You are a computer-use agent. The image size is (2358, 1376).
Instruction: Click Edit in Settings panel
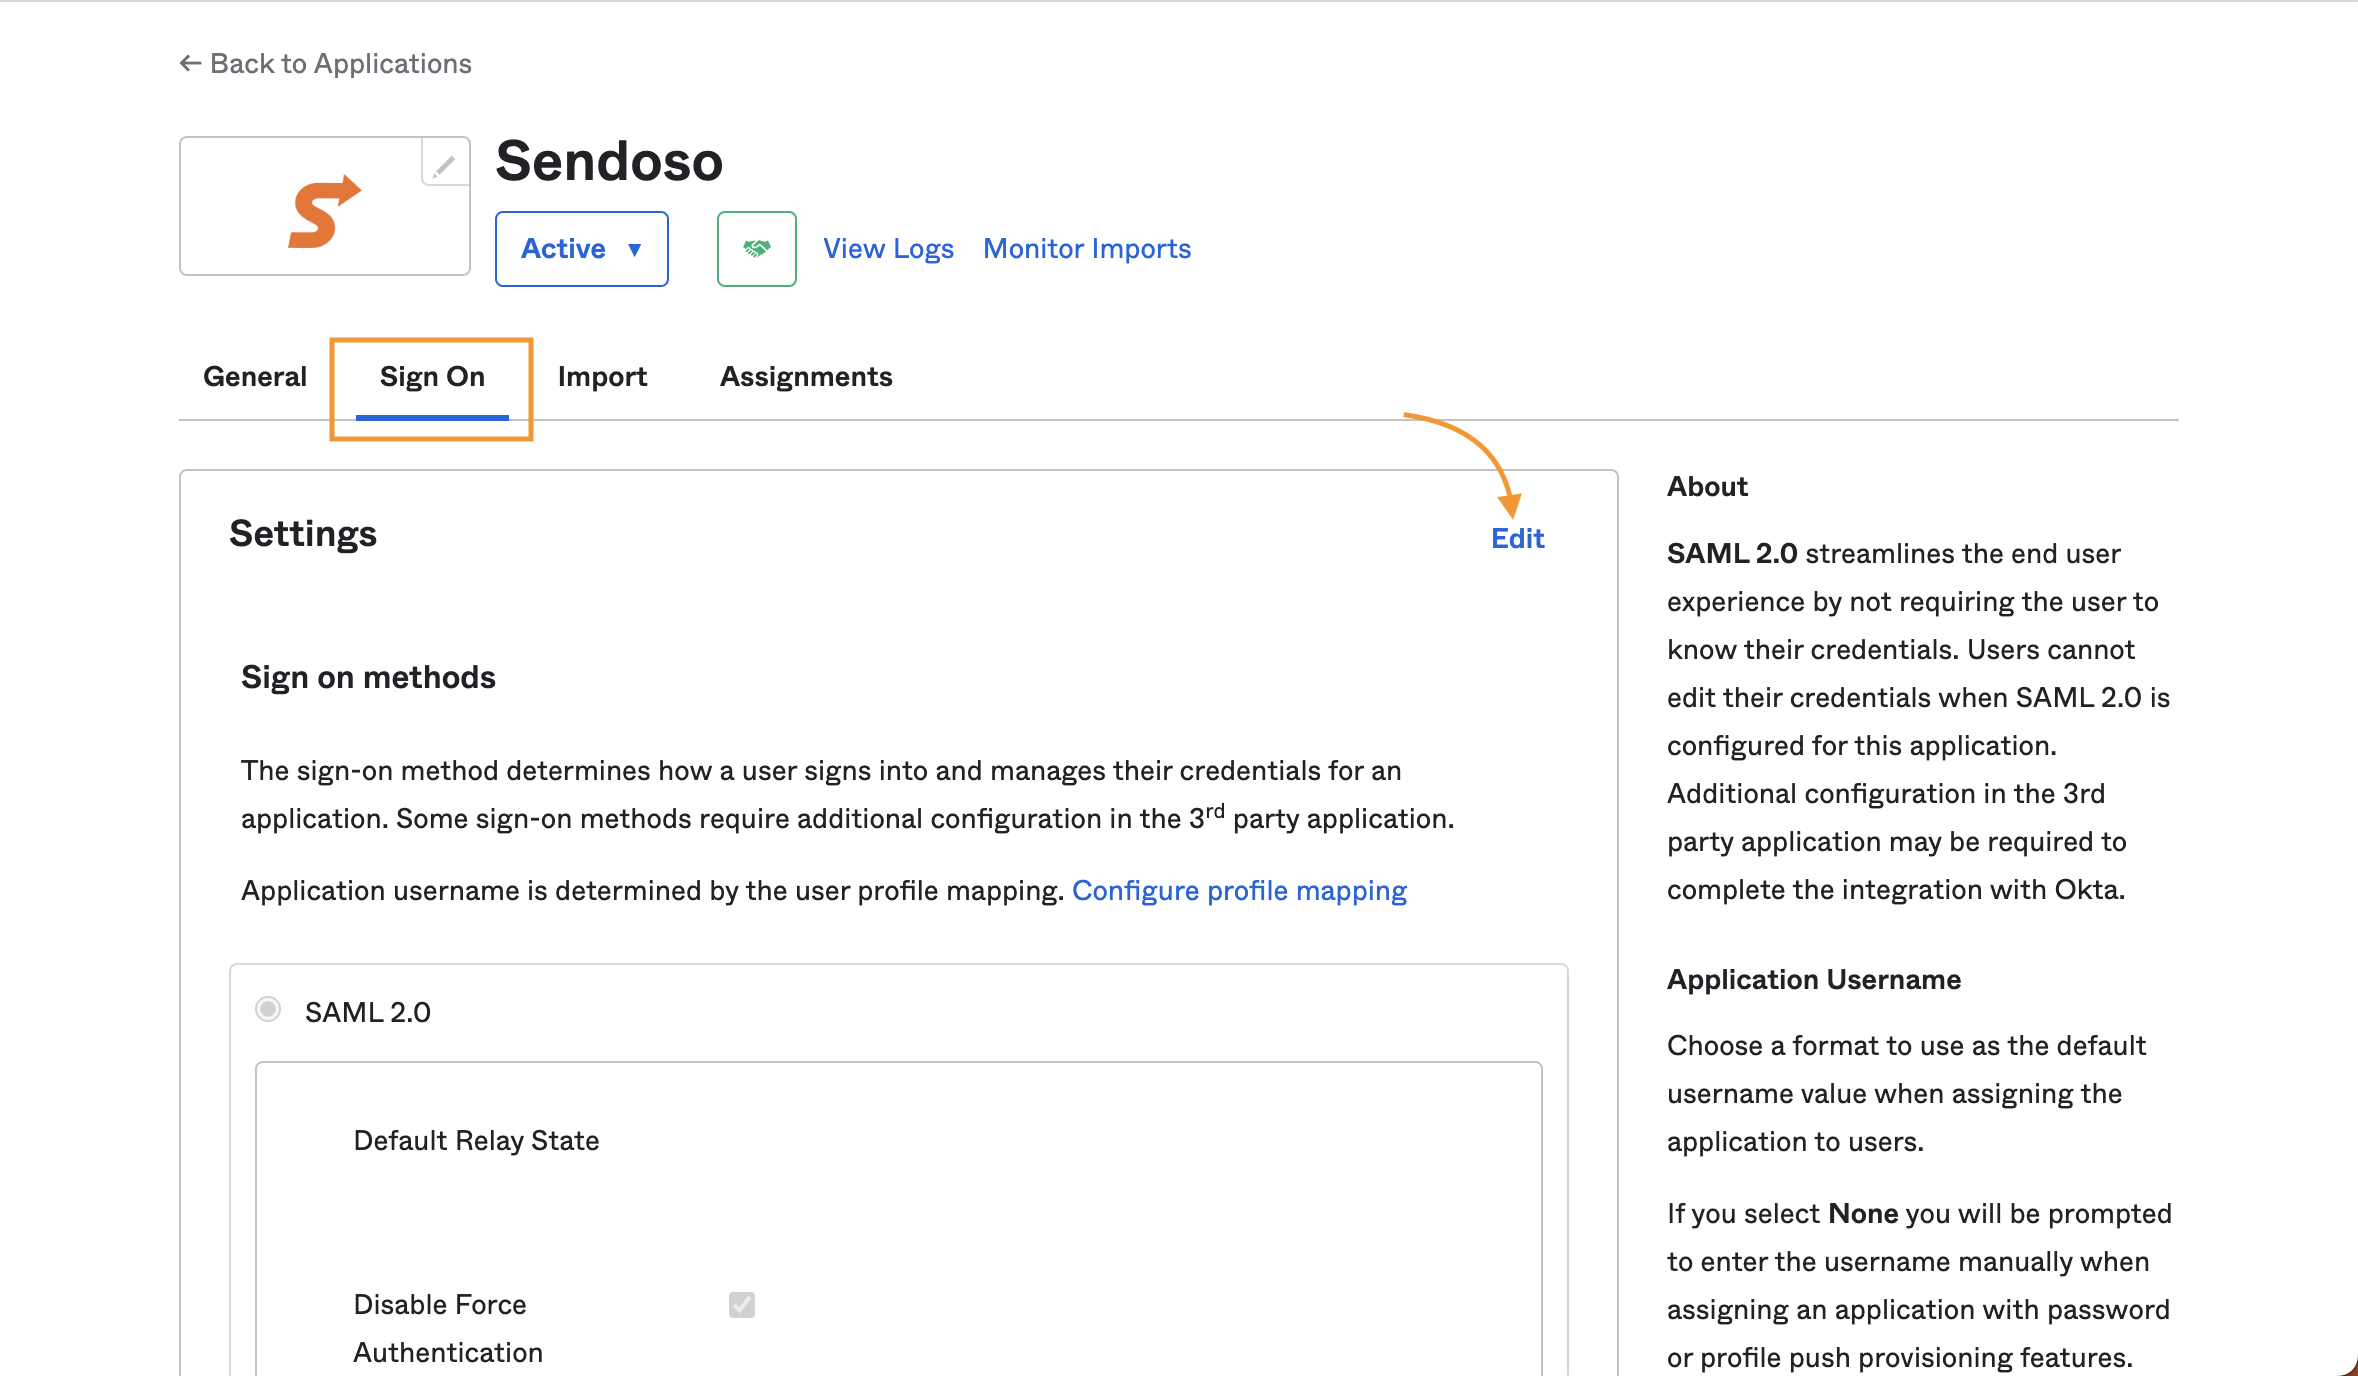coord(1518,538)
